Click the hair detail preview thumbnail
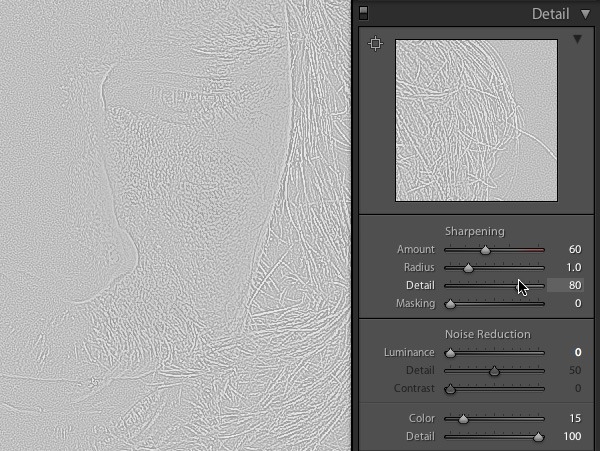The height and width of the screenshot is (451, 600). click(476, 120)
